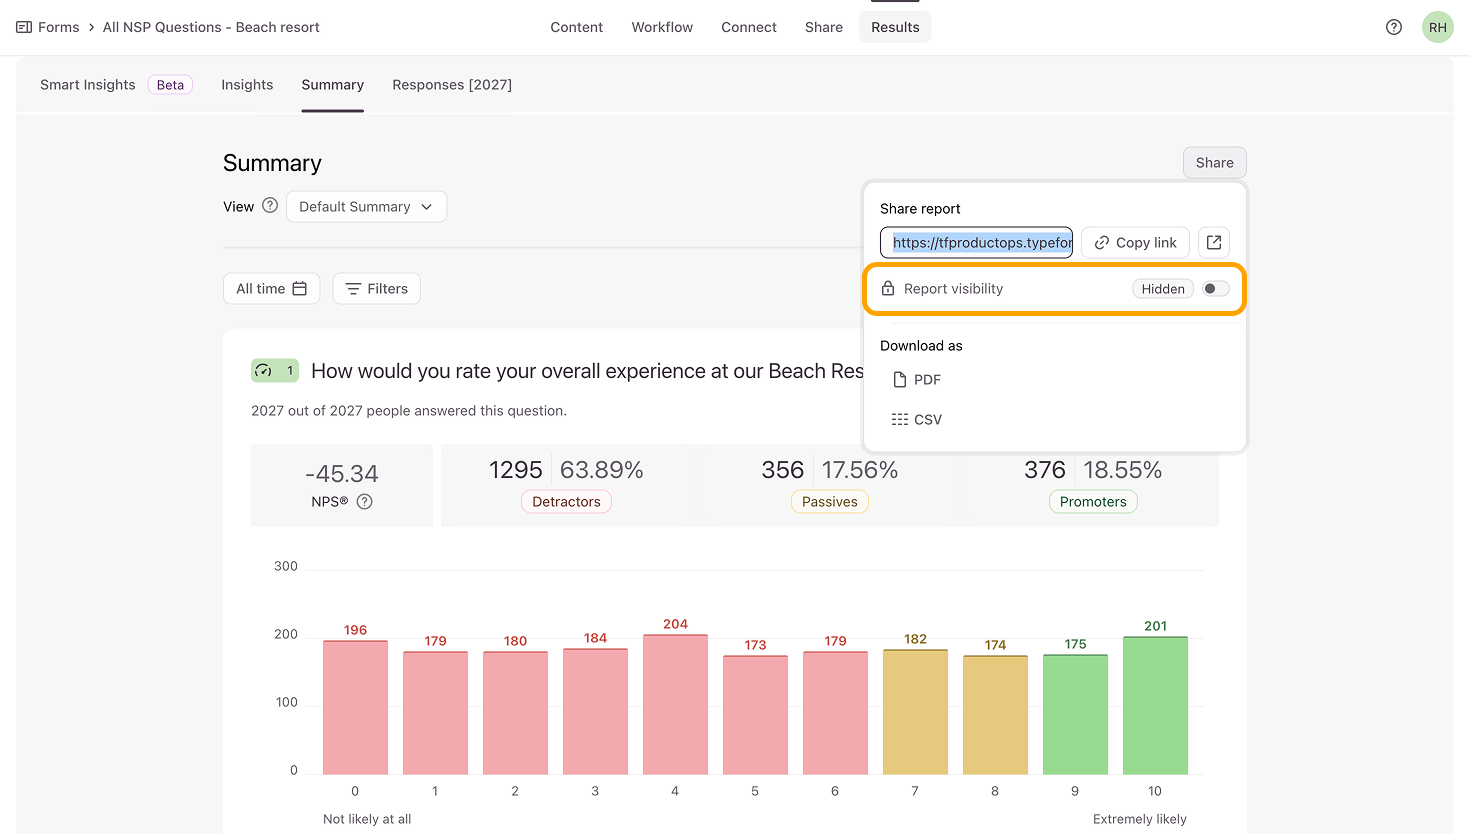The height and width of the screenshot is (834, 1470).
Task: Open the RH user avatar menu
Action: [1437, 27]
